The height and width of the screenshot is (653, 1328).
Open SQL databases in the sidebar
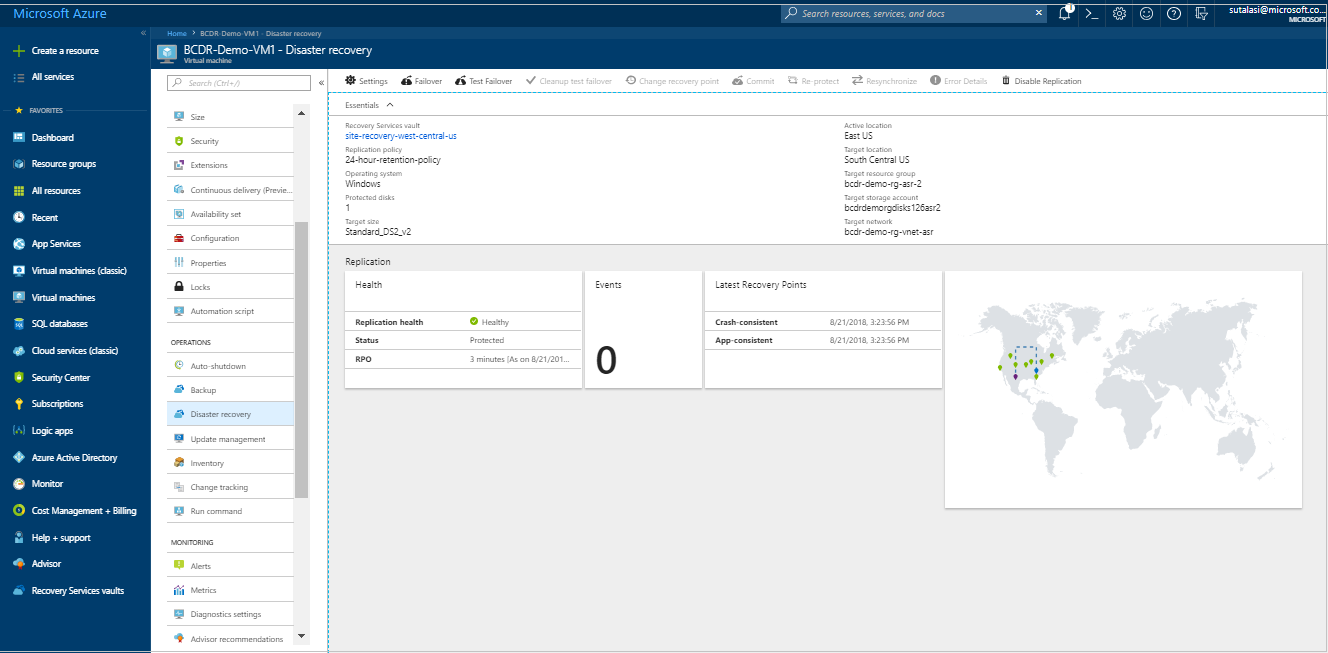pos(50,324)
